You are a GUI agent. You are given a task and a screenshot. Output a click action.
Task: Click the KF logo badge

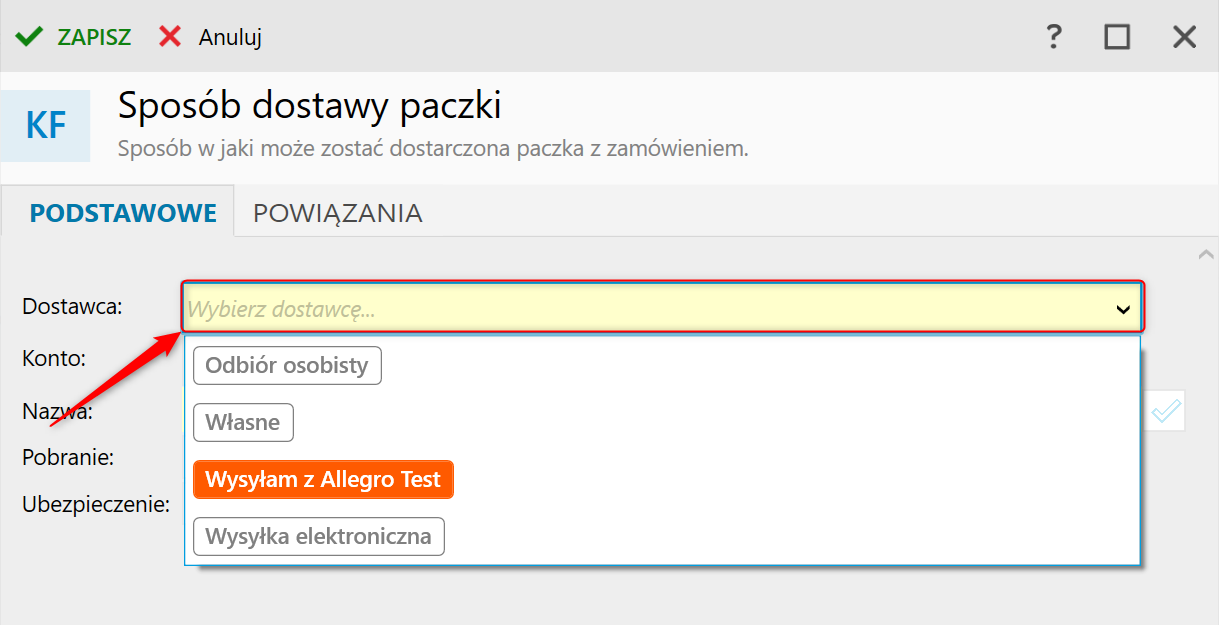point(46,126)
